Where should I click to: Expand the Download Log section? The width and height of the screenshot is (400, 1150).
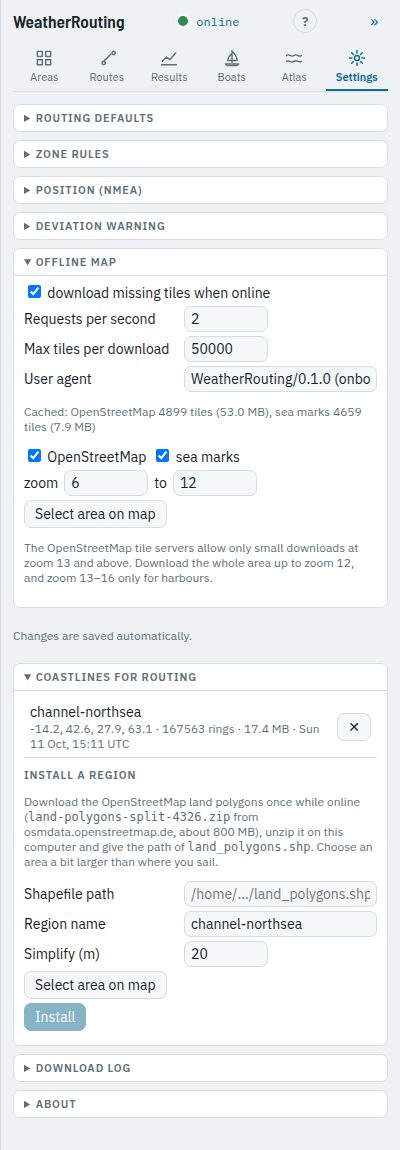tap(200, 1068)
